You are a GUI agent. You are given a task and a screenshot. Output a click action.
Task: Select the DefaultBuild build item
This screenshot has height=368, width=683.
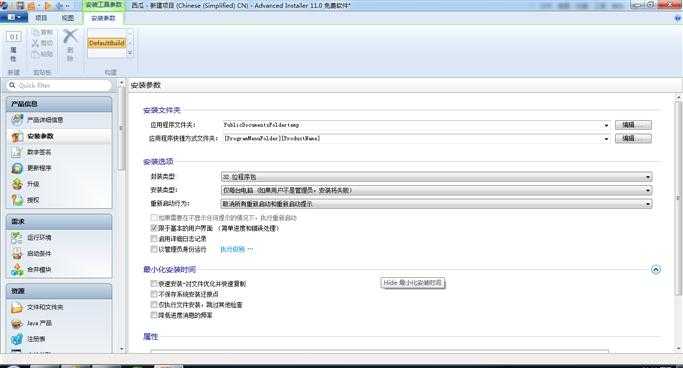(x=107, y=43)
